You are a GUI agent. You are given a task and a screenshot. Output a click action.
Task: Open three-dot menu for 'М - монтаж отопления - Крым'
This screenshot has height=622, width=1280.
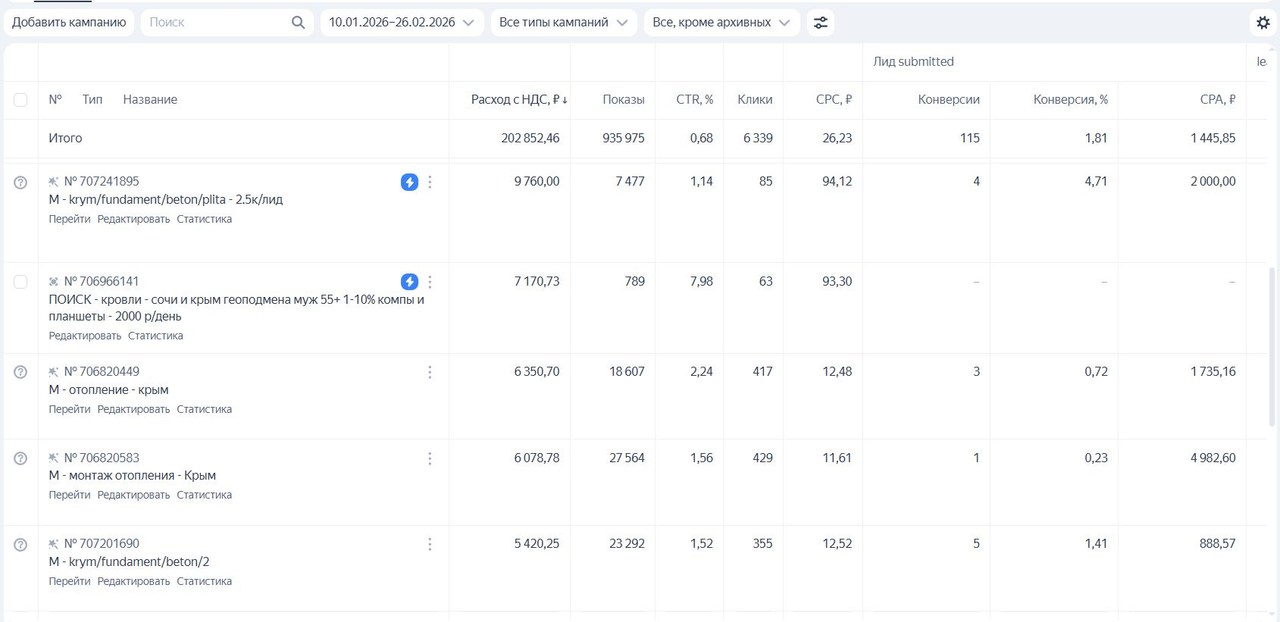coord(430,458)
